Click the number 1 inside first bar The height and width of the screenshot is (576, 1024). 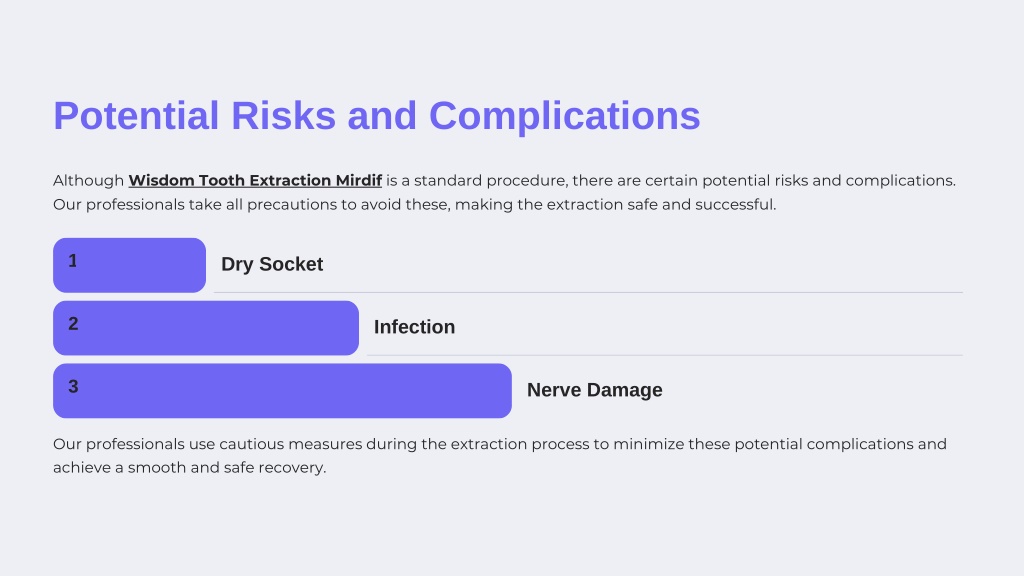coord(72,261)
